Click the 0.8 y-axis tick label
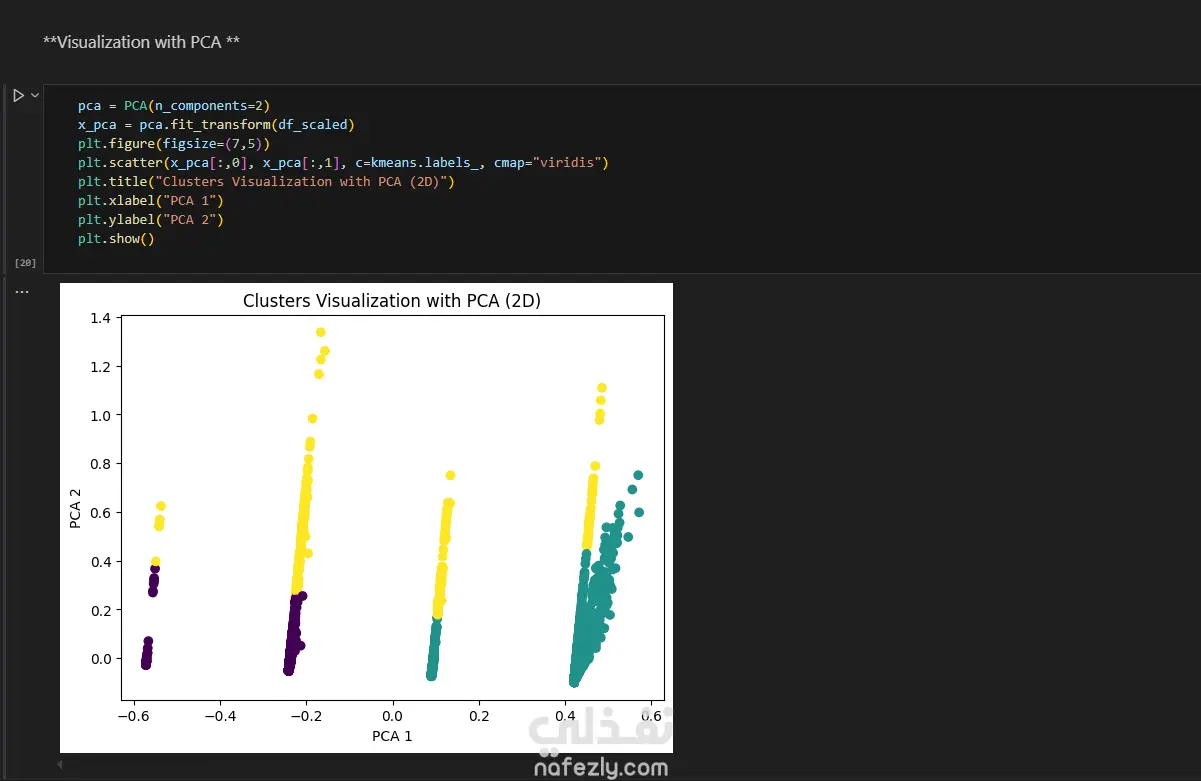1201x781 pixels. (x=103, y=464)
